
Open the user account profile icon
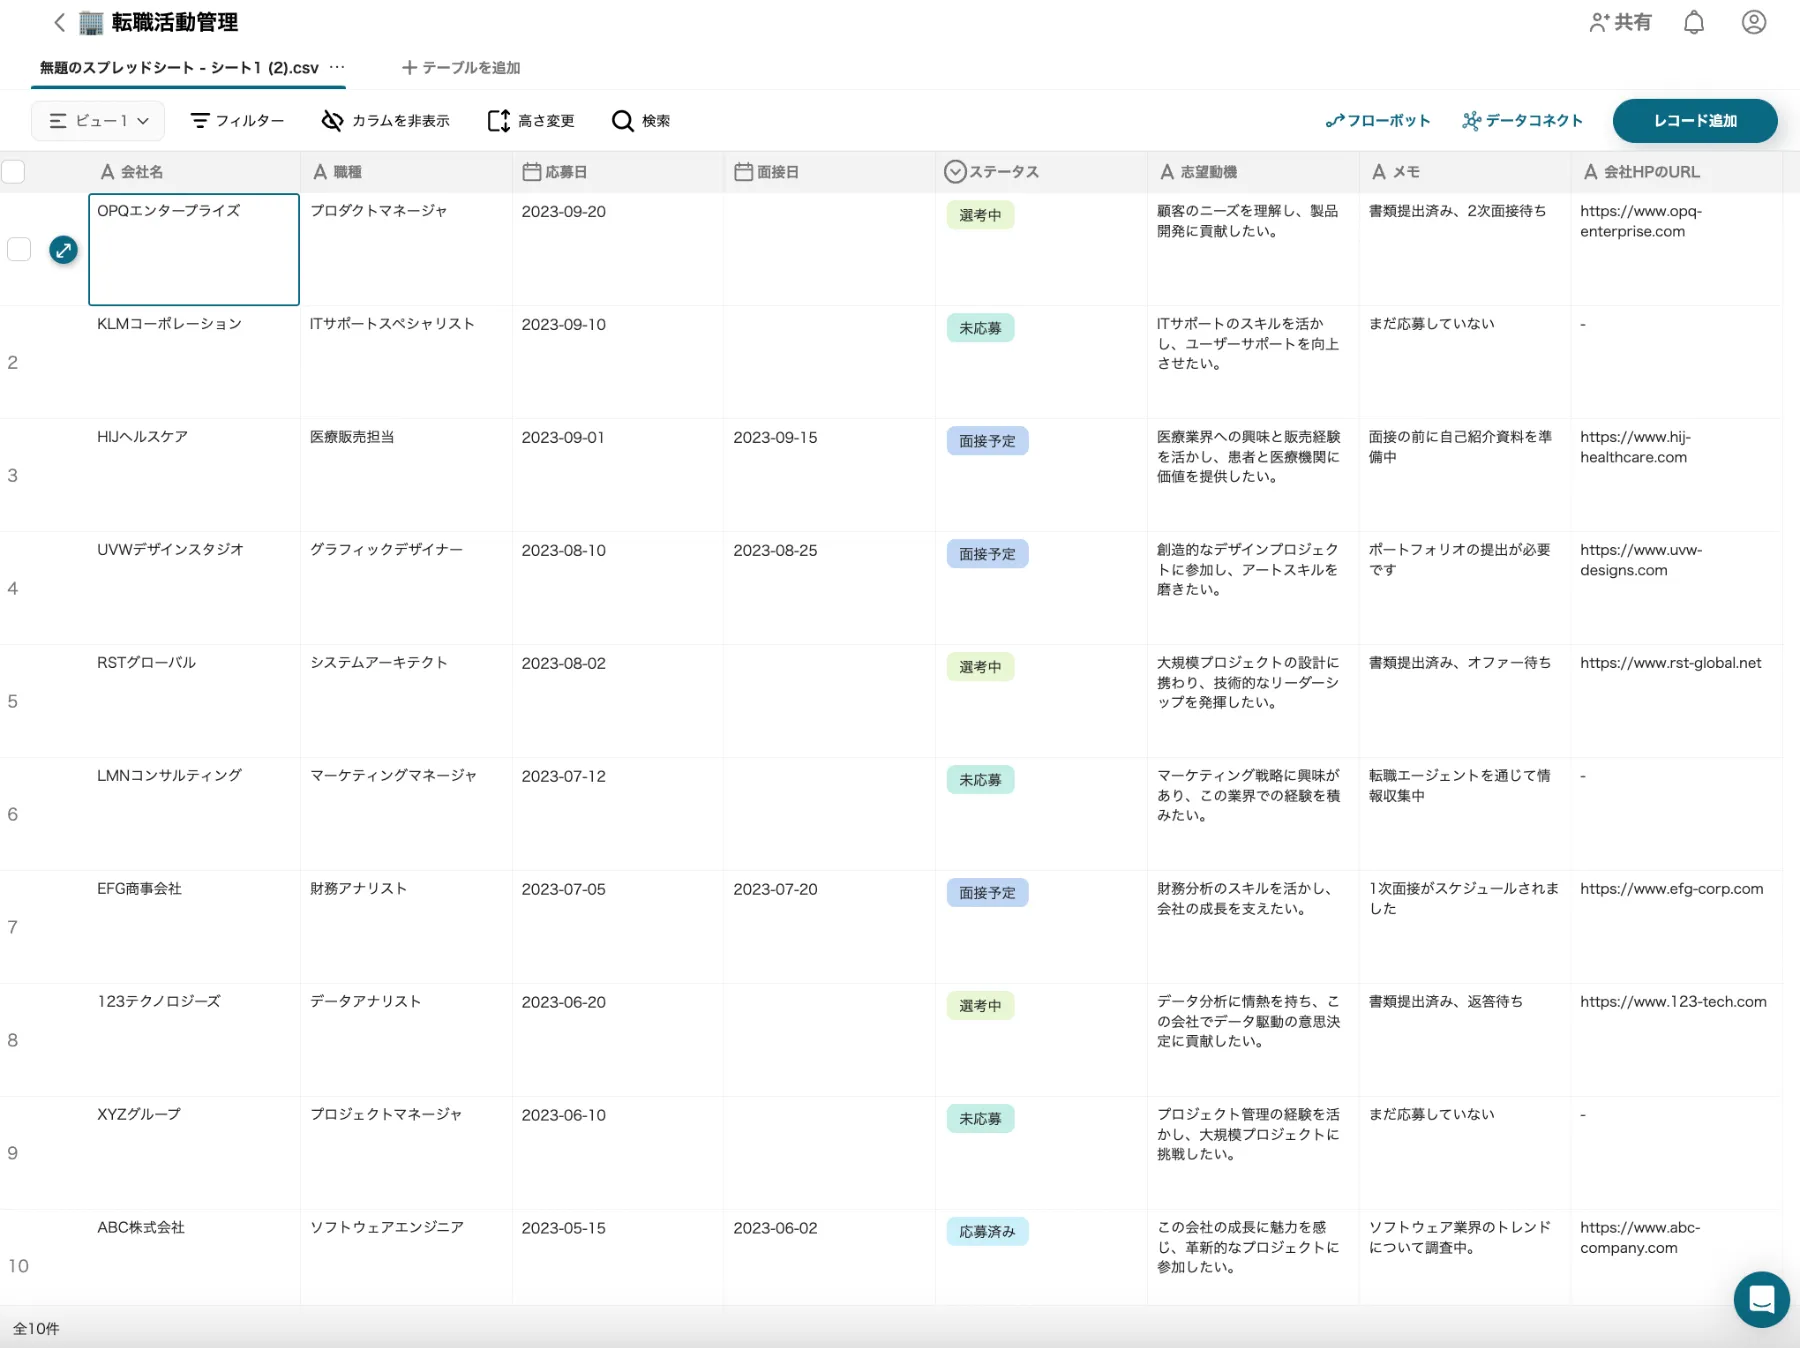(x=1753, y=22)
